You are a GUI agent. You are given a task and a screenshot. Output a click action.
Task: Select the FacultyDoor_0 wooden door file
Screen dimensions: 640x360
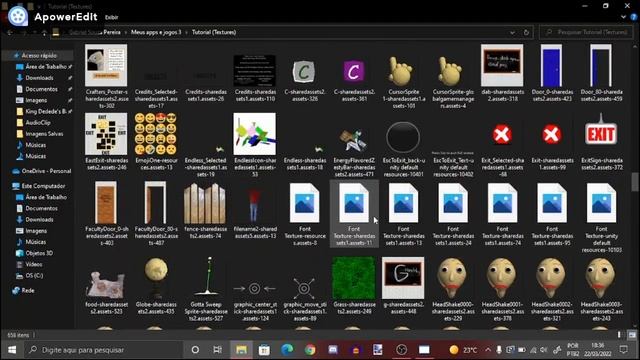[106, 203]
